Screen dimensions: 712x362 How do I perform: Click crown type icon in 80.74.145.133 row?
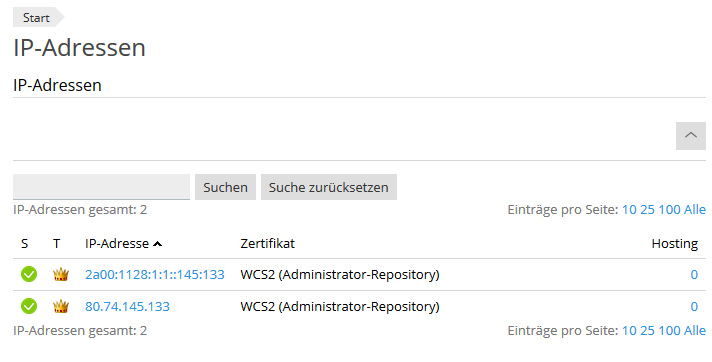61,306
